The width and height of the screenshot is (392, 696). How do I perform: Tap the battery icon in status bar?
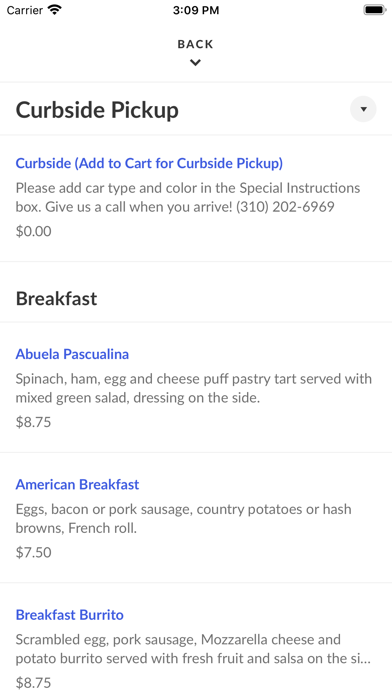pos(374,10)
